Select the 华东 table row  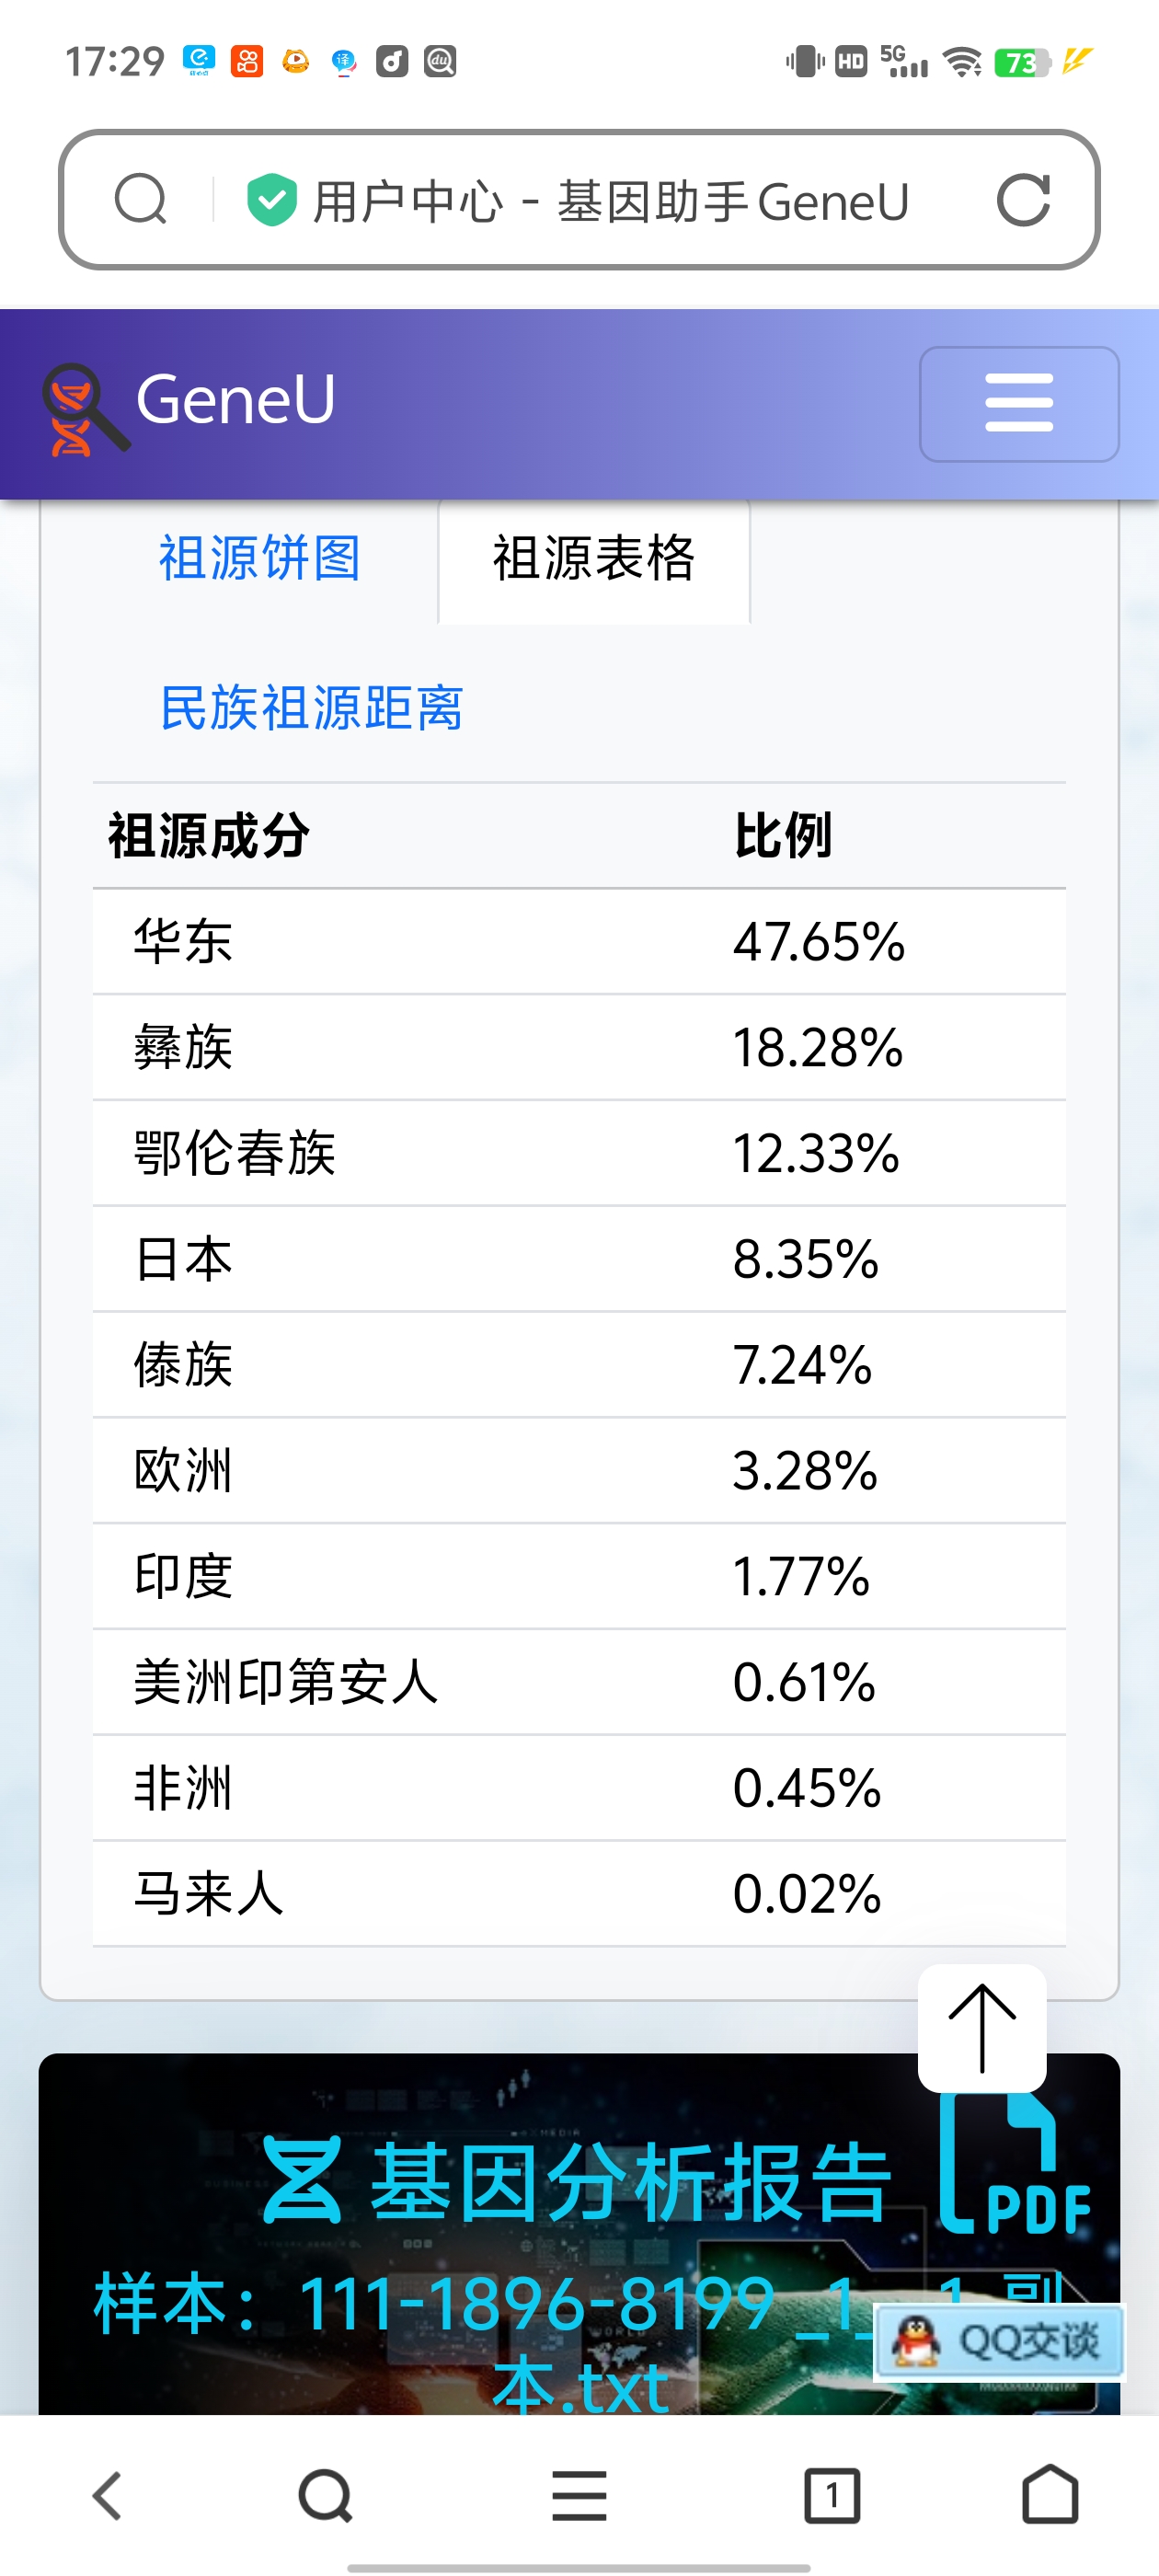tap(579, 941)
